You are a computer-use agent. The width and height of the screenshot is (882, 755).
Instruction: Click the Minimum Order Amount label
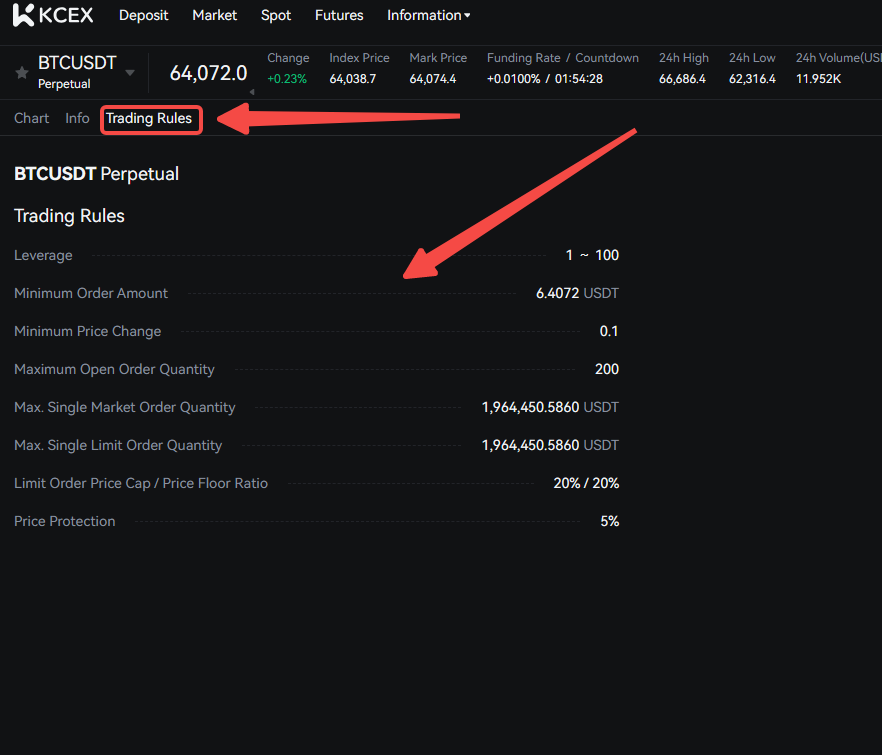91,293
